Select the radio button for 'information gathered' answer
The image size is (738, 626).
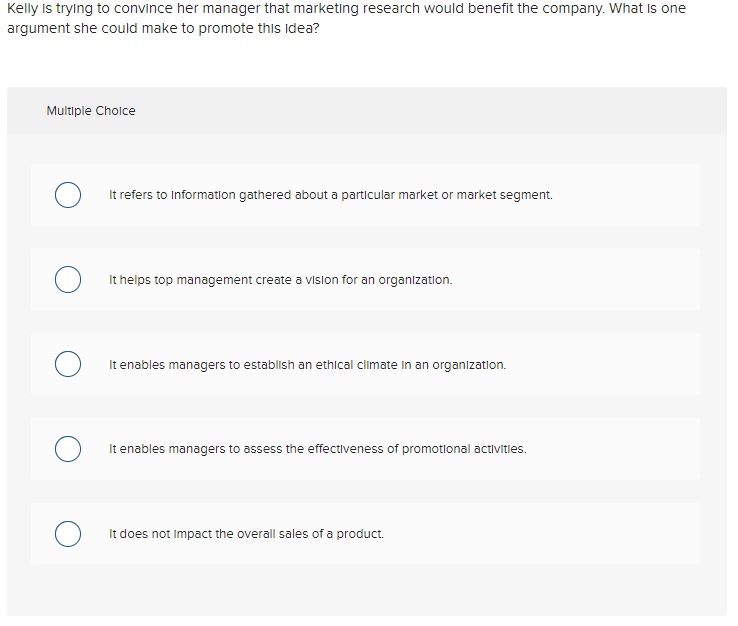pyautogui.click(x=68, y=195)
